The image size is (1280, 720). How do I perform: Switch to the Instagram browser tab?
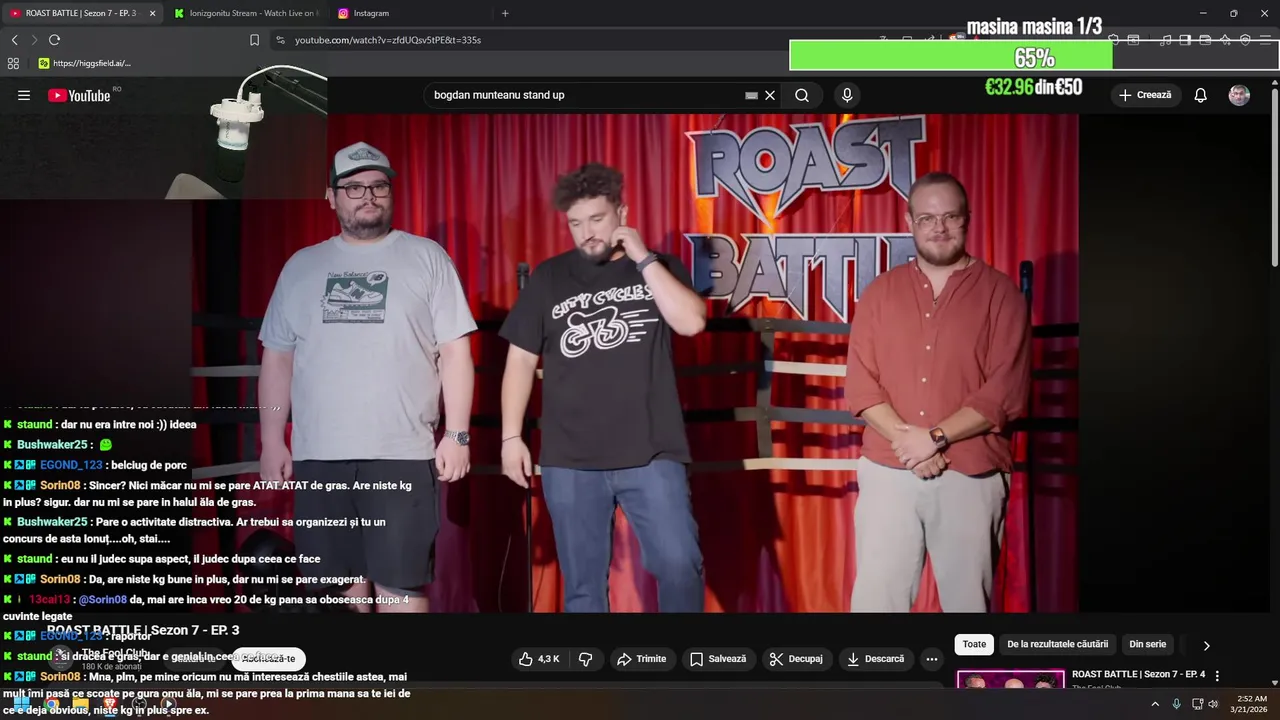point(410,13)
